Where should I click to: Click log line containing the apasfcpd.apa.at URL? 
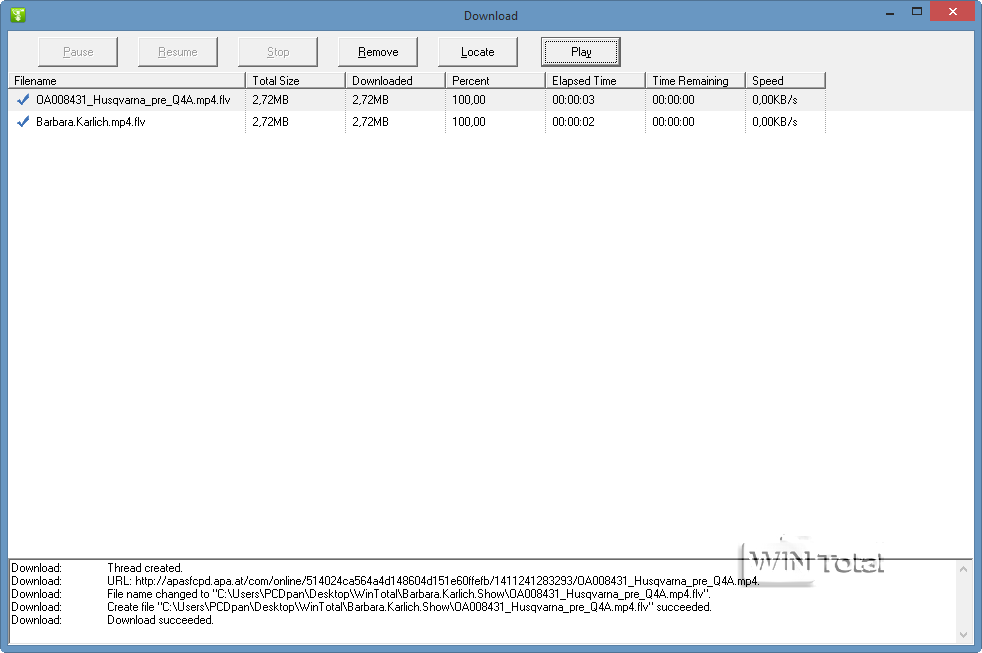coord(433,581)
